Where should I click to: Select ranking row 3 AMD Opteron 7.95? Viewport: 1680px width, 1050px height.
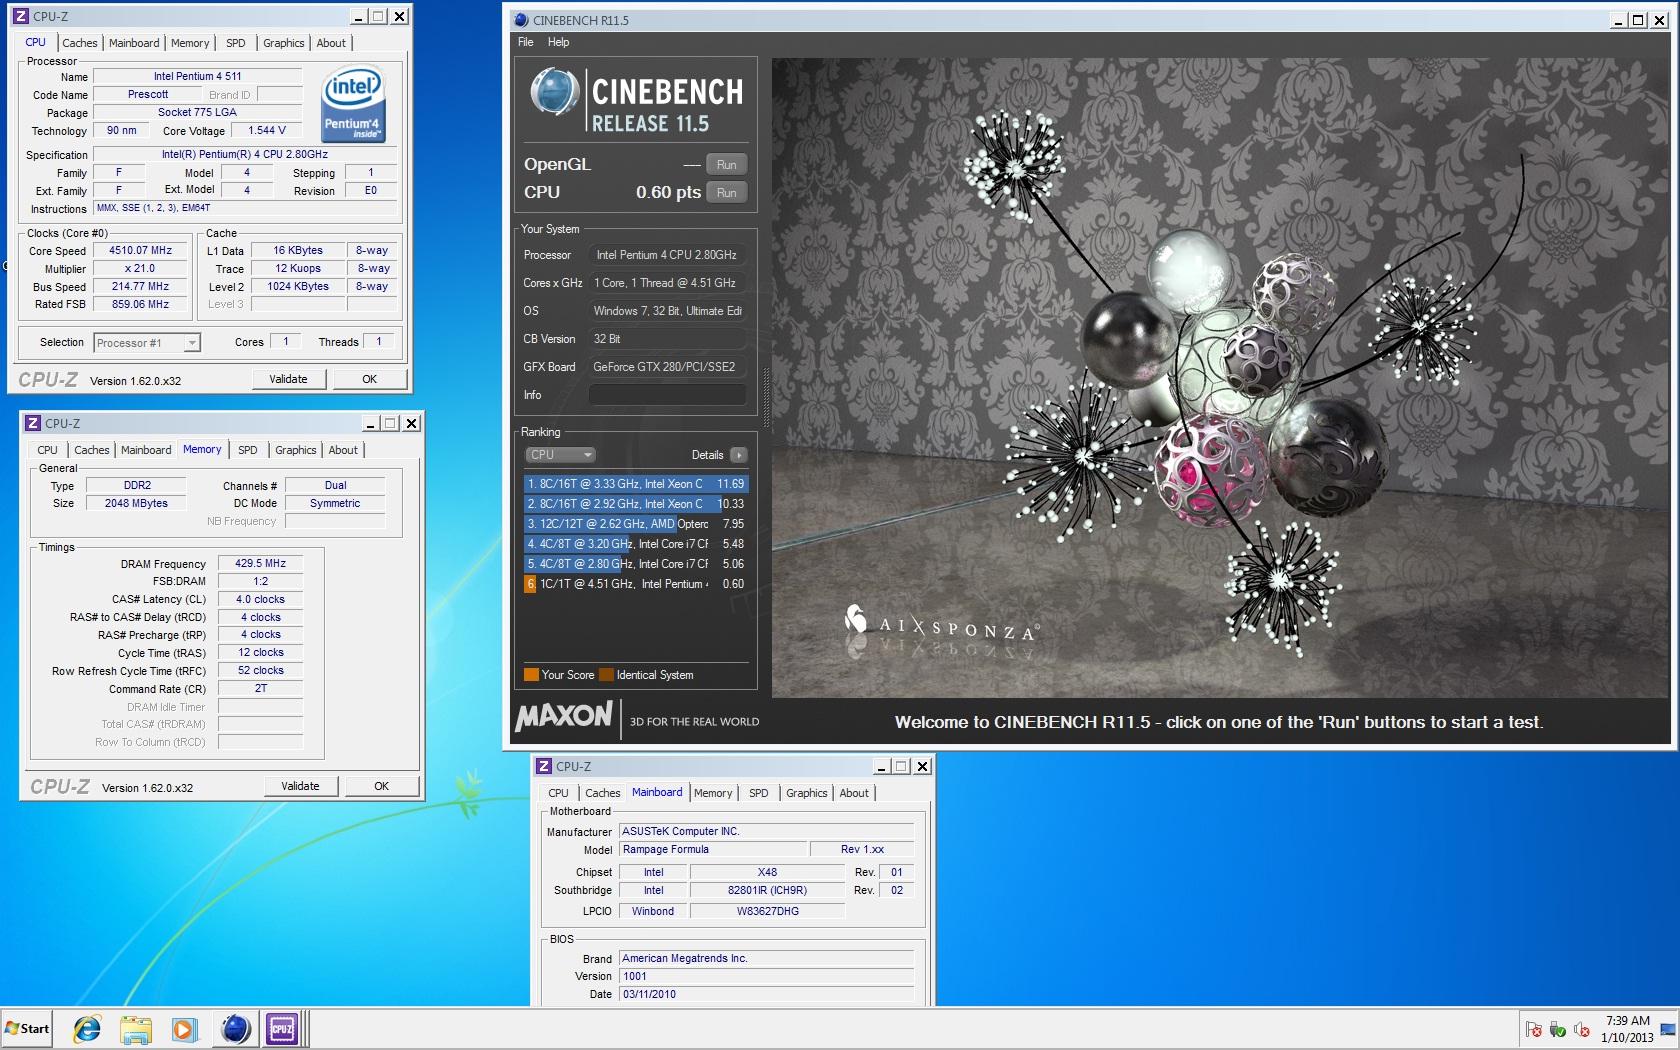point(636,524)
